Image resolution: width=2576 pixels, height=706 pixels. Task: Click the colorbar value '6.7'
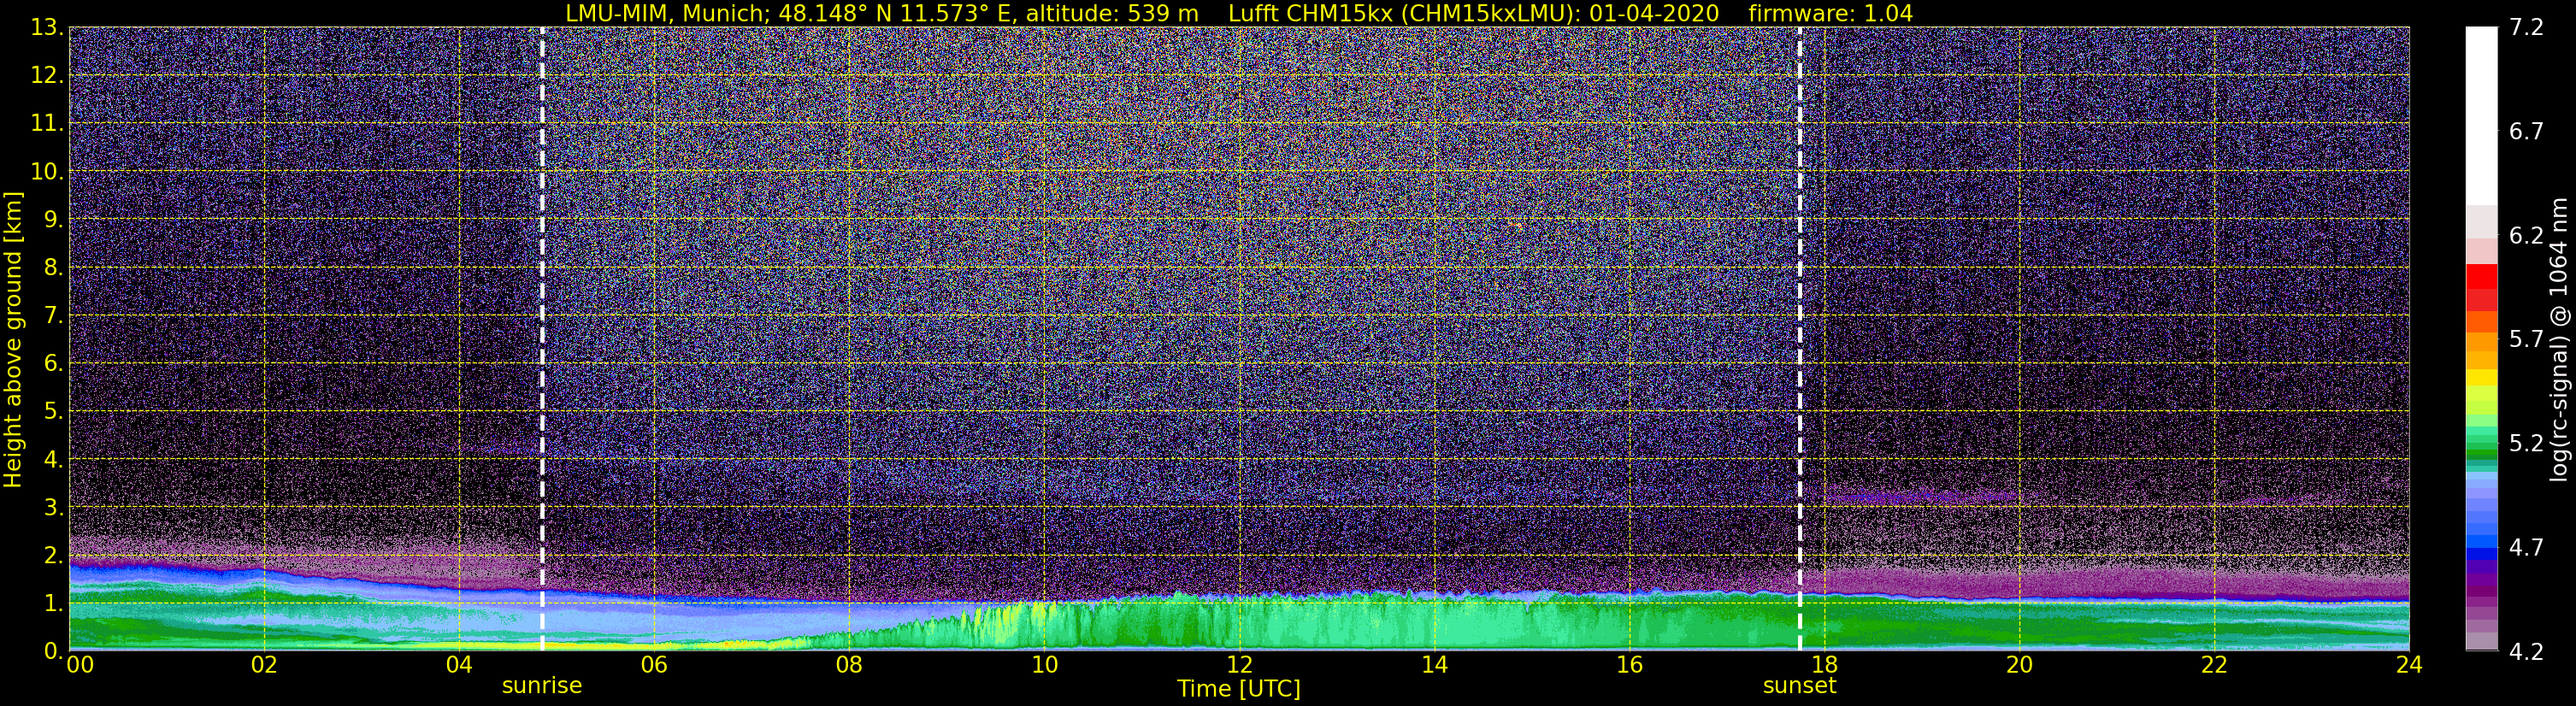coord(2526,131)
